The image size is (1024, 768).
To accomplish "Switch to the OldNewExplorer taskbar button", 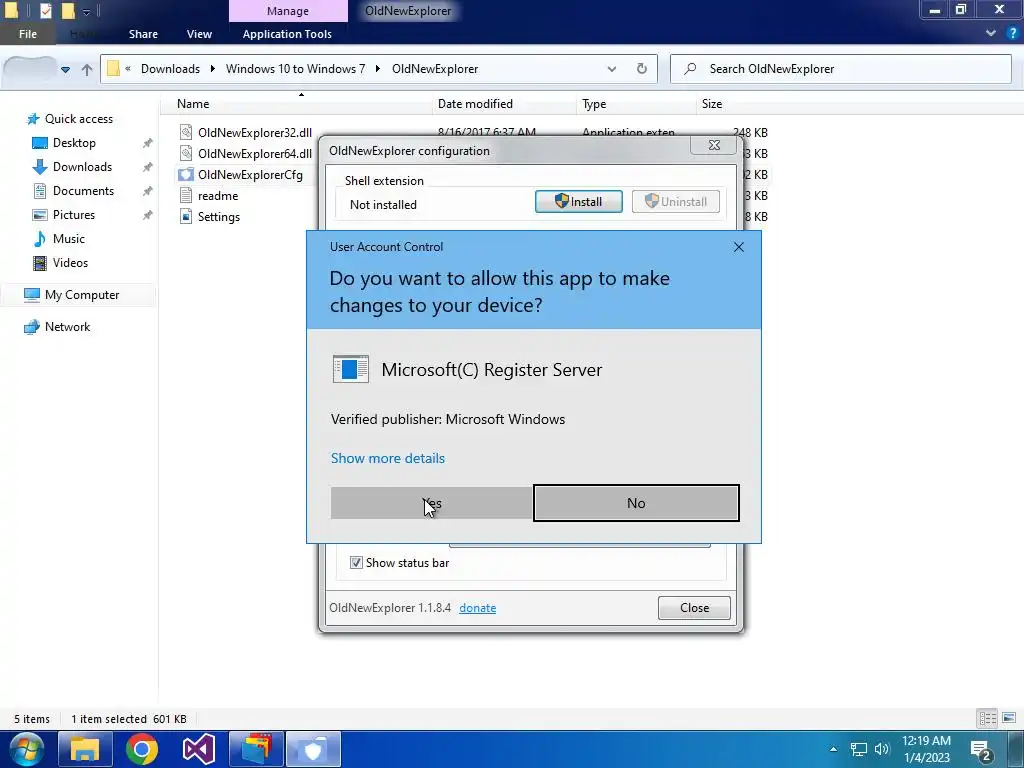I will [256, 749].
